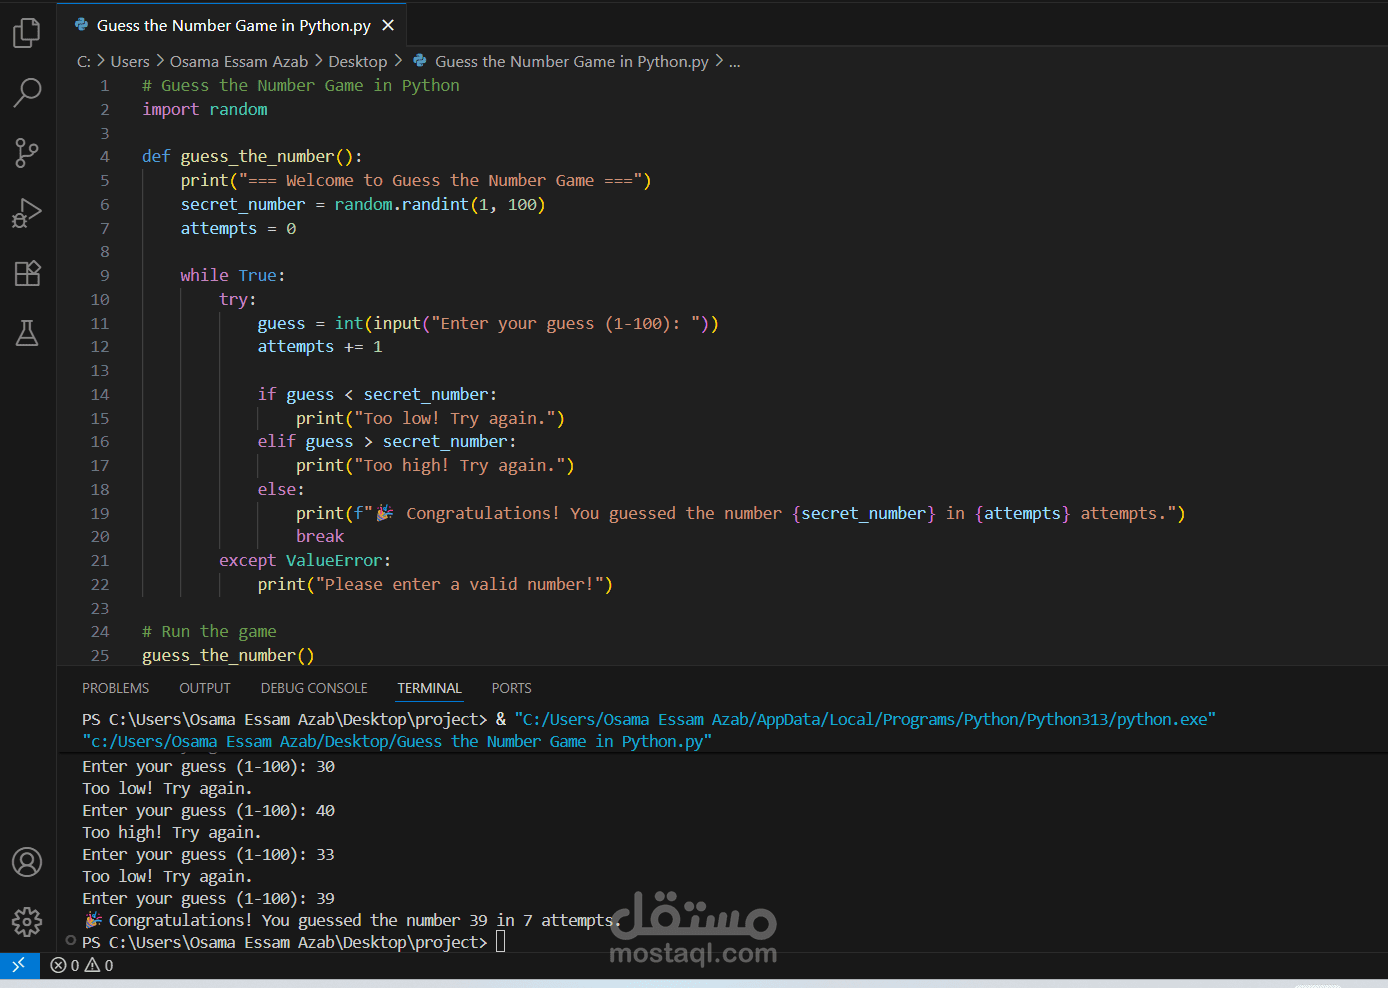1388x988 pixels.
Task: Close the Guess the Number Game tab
Action: coord(388,25)
